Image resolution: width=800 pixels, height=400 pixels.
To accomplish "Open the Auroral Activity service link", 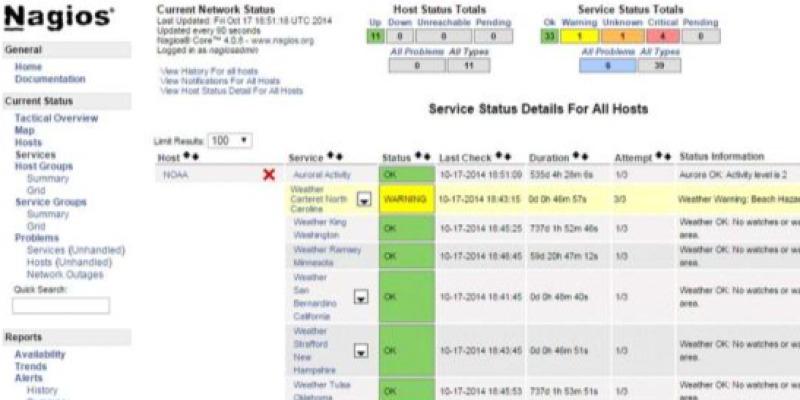I will point(320,174).
